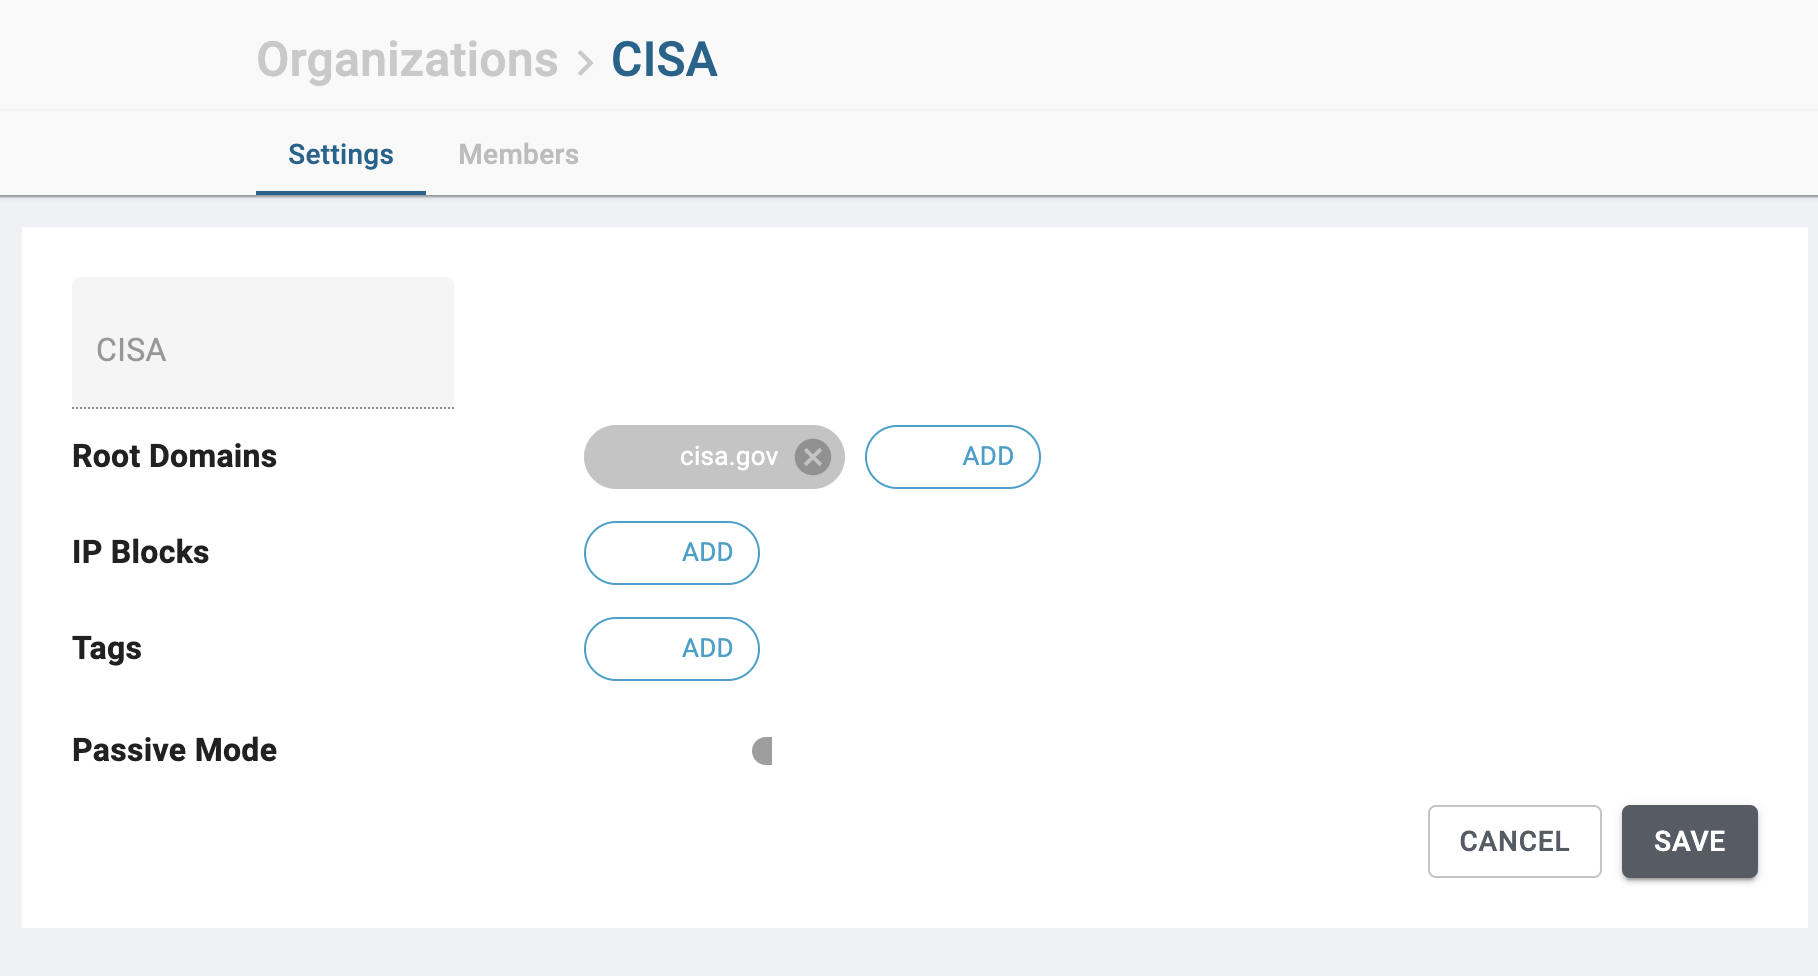The height and width of the screenshot is (976, 1818).
Task: Add an IP block
Action: click(x=671, y=552)
